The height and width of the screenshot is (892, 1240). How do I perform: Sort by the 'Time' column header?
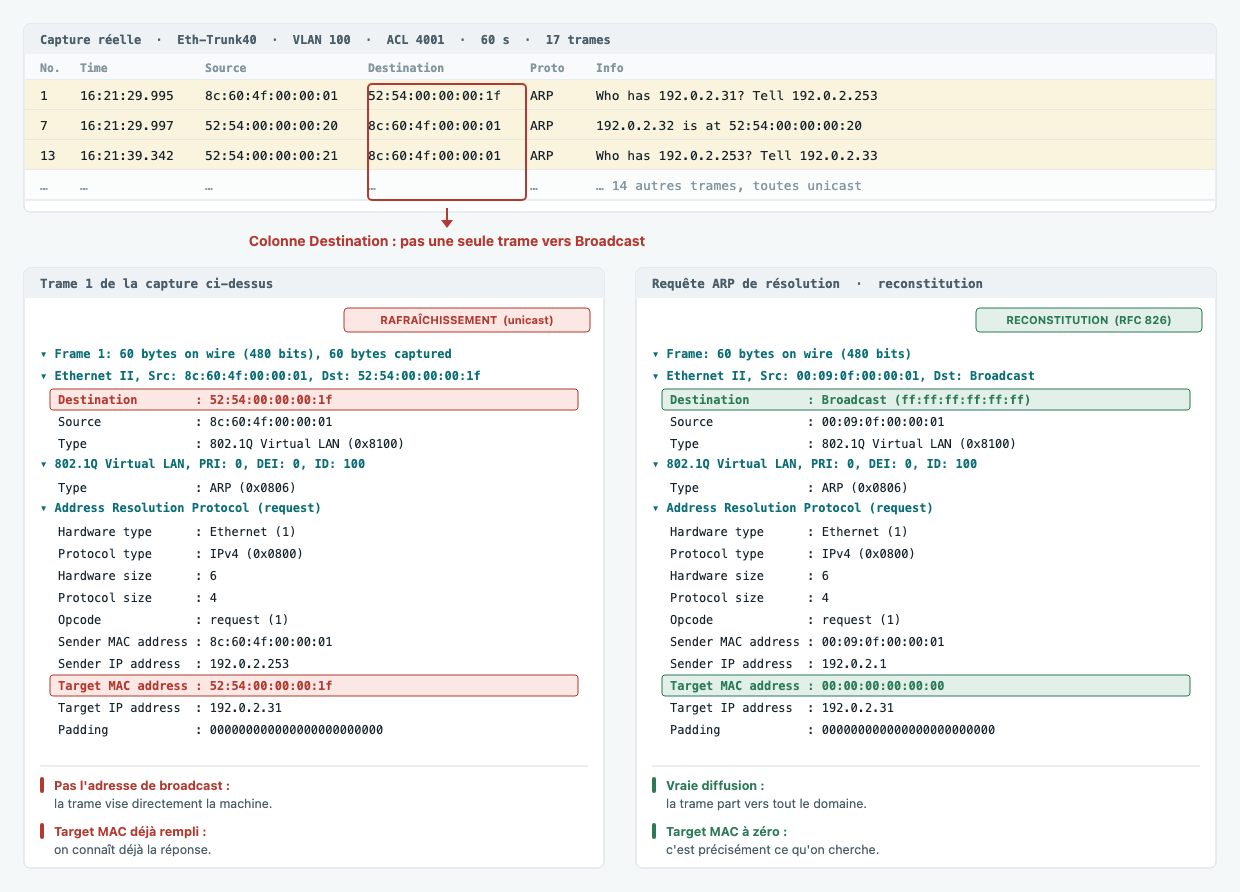point(94,68)
